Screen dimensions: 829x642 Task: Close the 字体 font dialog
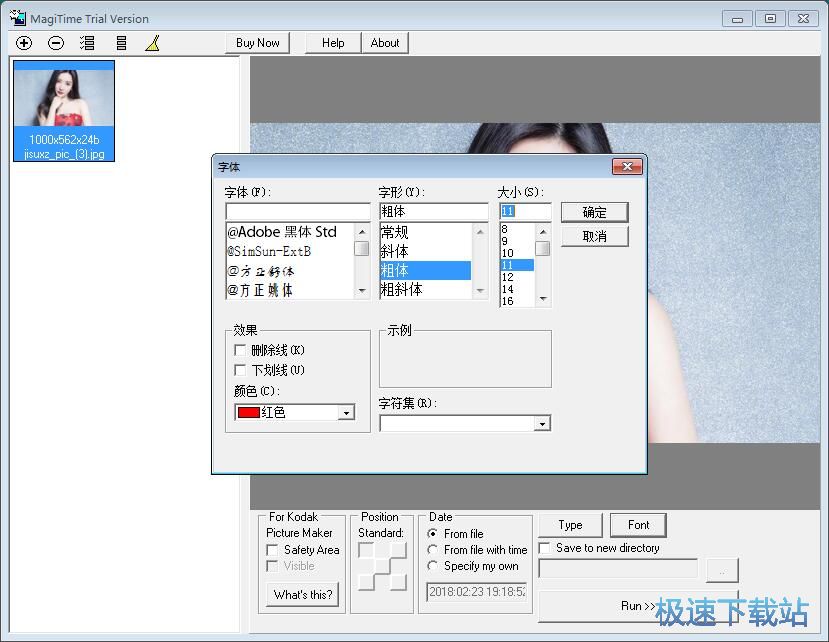[627, 167]
